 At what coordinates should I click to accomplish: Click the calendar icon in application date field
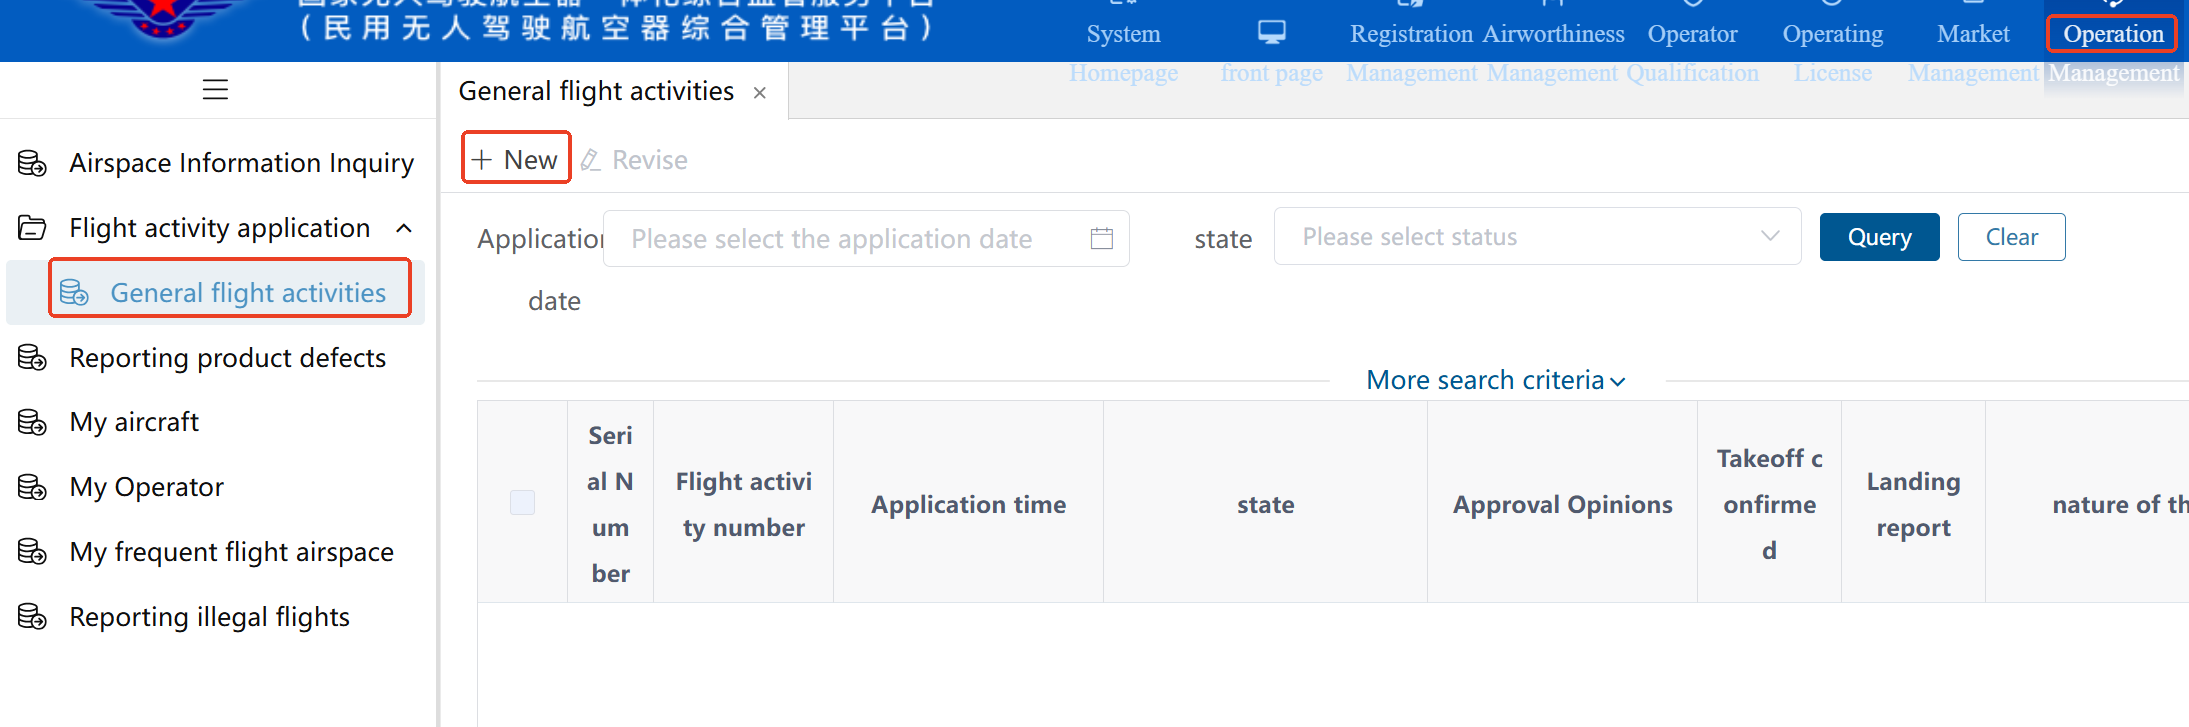pyautogui.click(x=1102, y=238)
